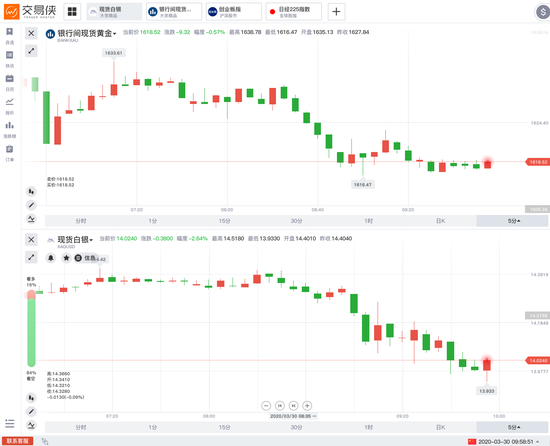
Task: Switch to the 现货白银 top tab
Action: pos(114,12)
